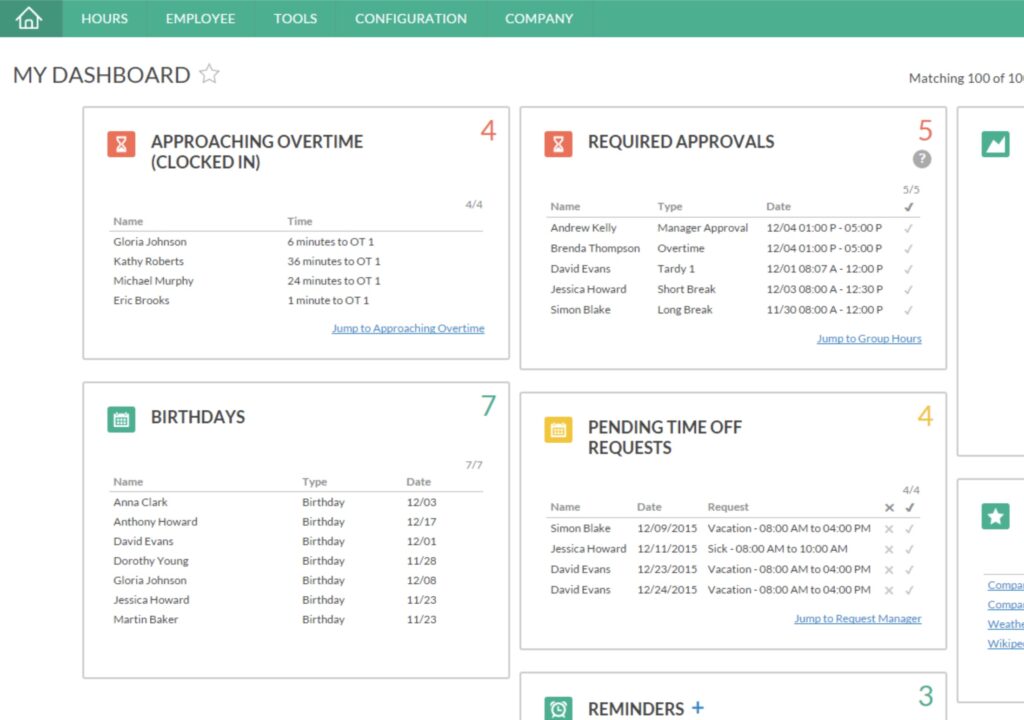Click the green chart widget icon
The height and width of the screenshot is (720, 1024).
click(995, 144)
